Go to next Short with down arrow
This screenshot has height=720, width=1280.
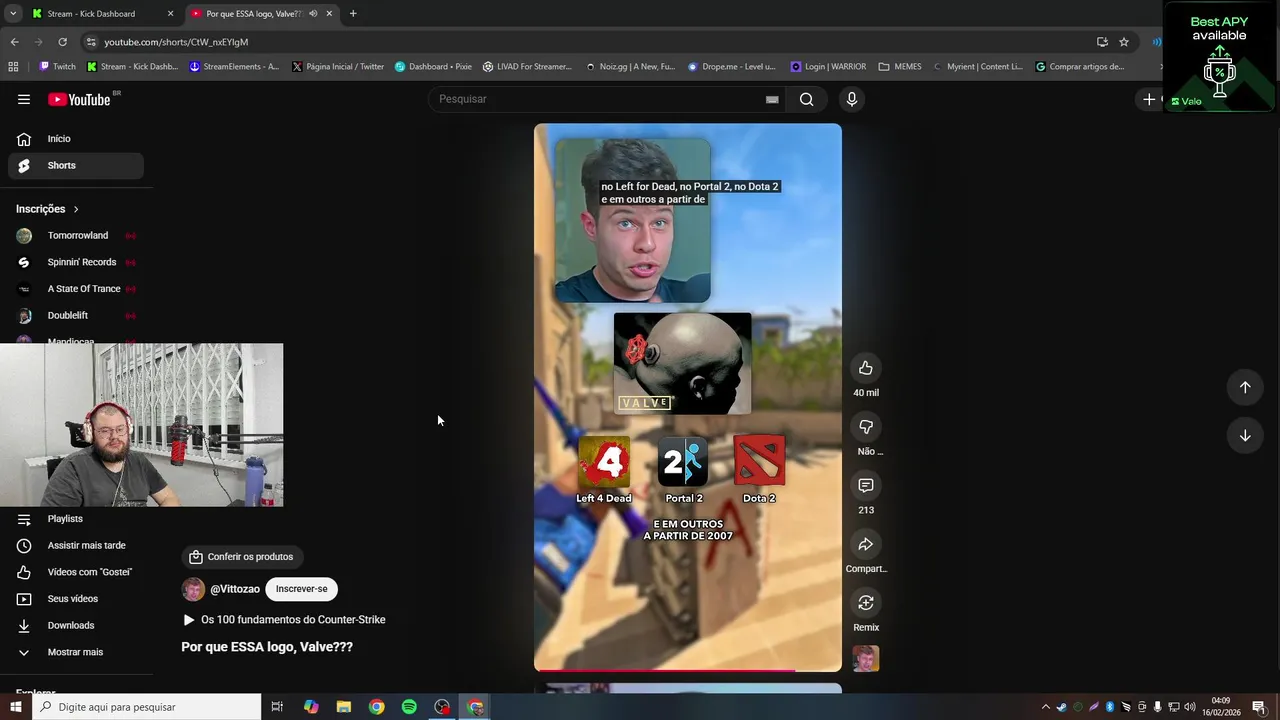1245,435
